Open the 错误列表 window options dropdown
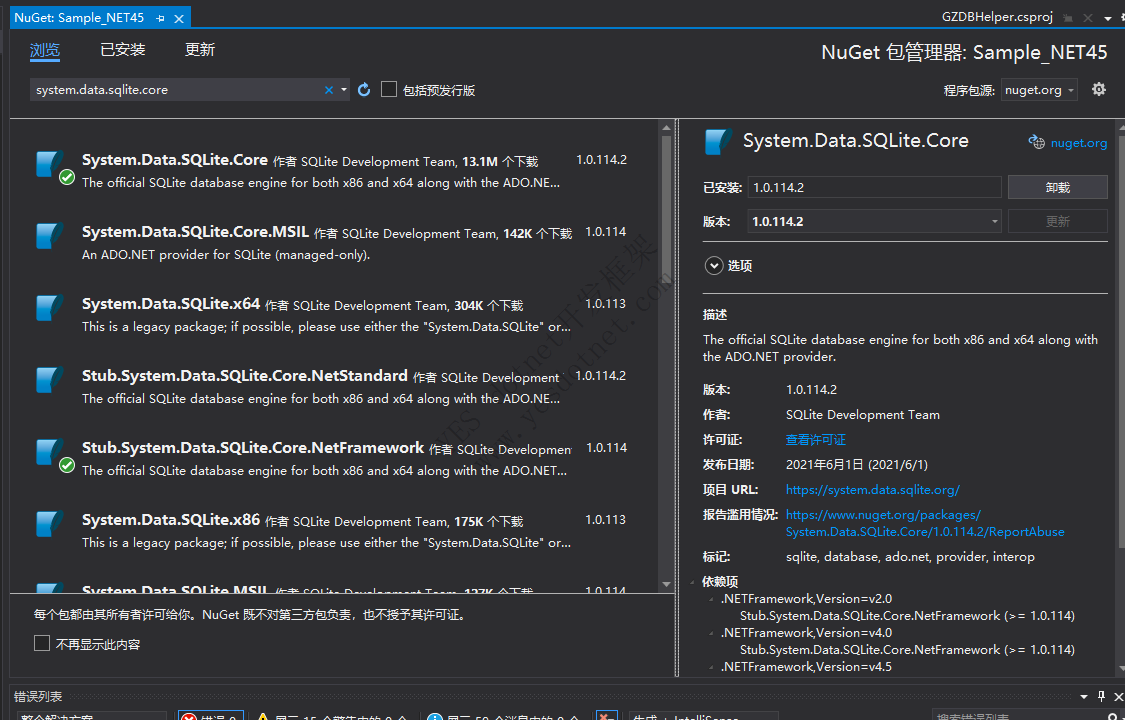This screenshot has height=720, width=1125. [x=1084, y=696]
